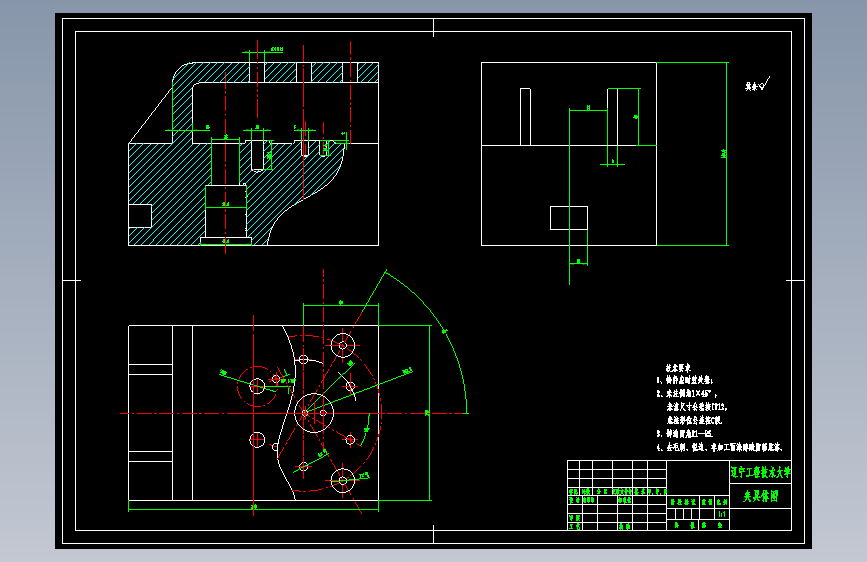Click the 夹具体图 drawing title
This screenshot has height=562, width=867.
coord(760,496)
